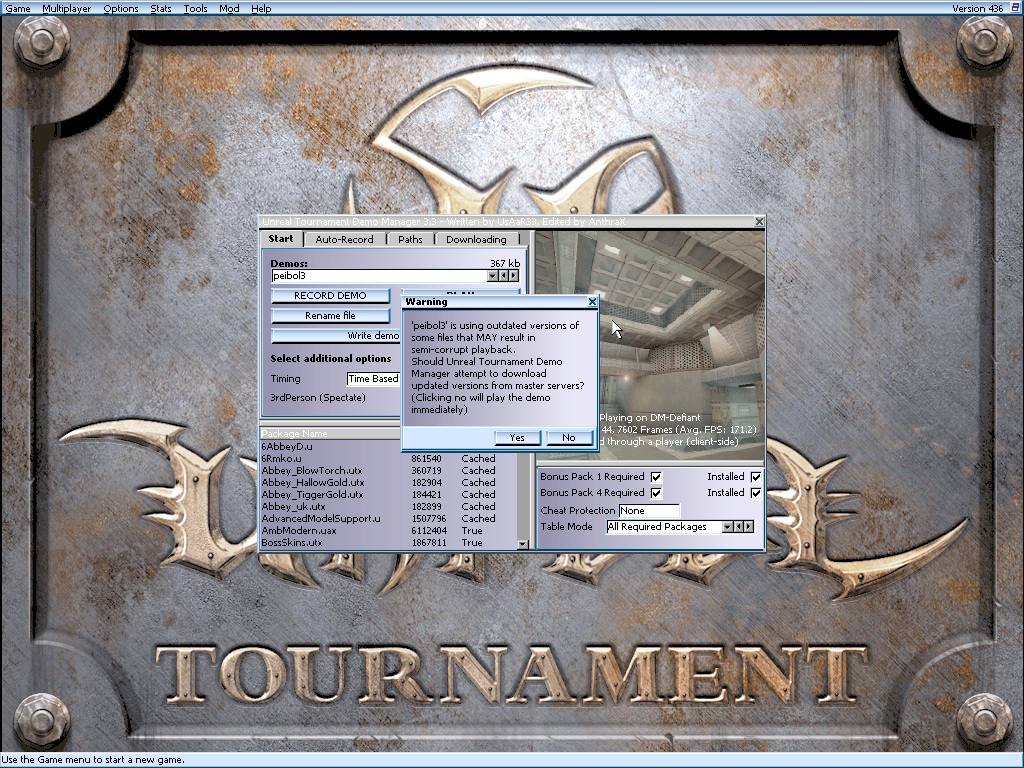
Task: Close the Demo Manager window
Action: [759, 222]
